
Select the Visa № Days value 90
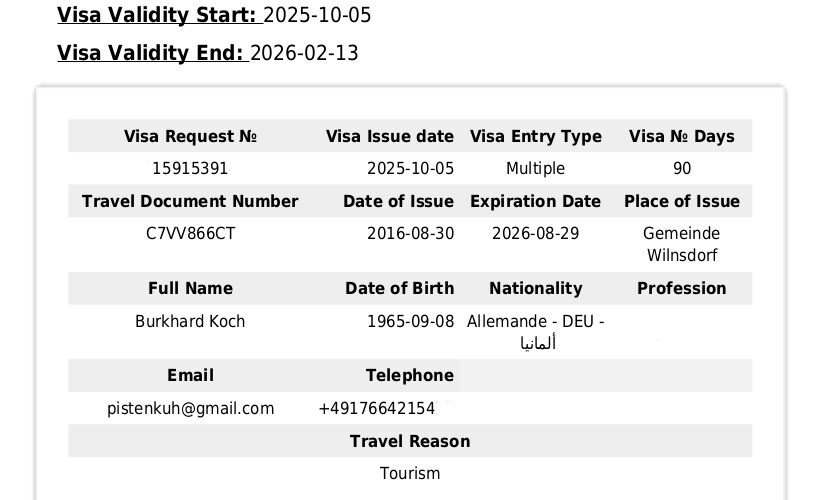tap(682, 168)
